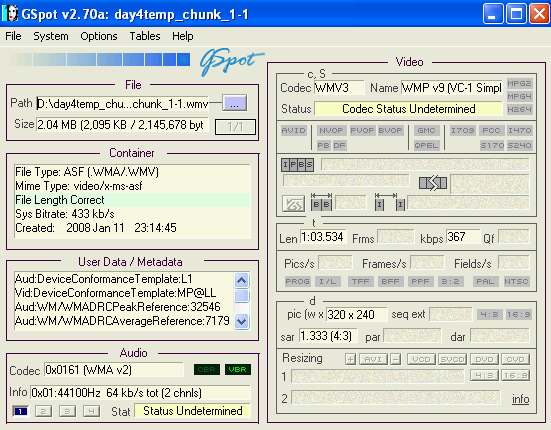Click the SVCD resizing button

pyautogui.click(x=452, y=359)
